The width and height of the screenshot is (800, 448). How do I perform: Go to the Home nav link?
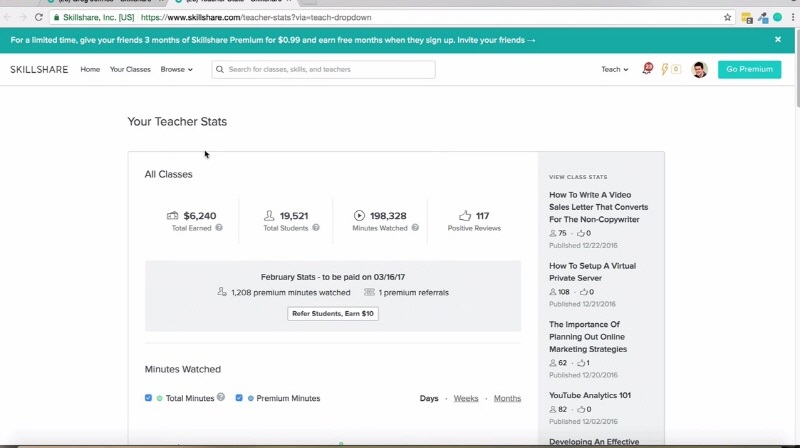pyautogui.click(x=90, y=69)
